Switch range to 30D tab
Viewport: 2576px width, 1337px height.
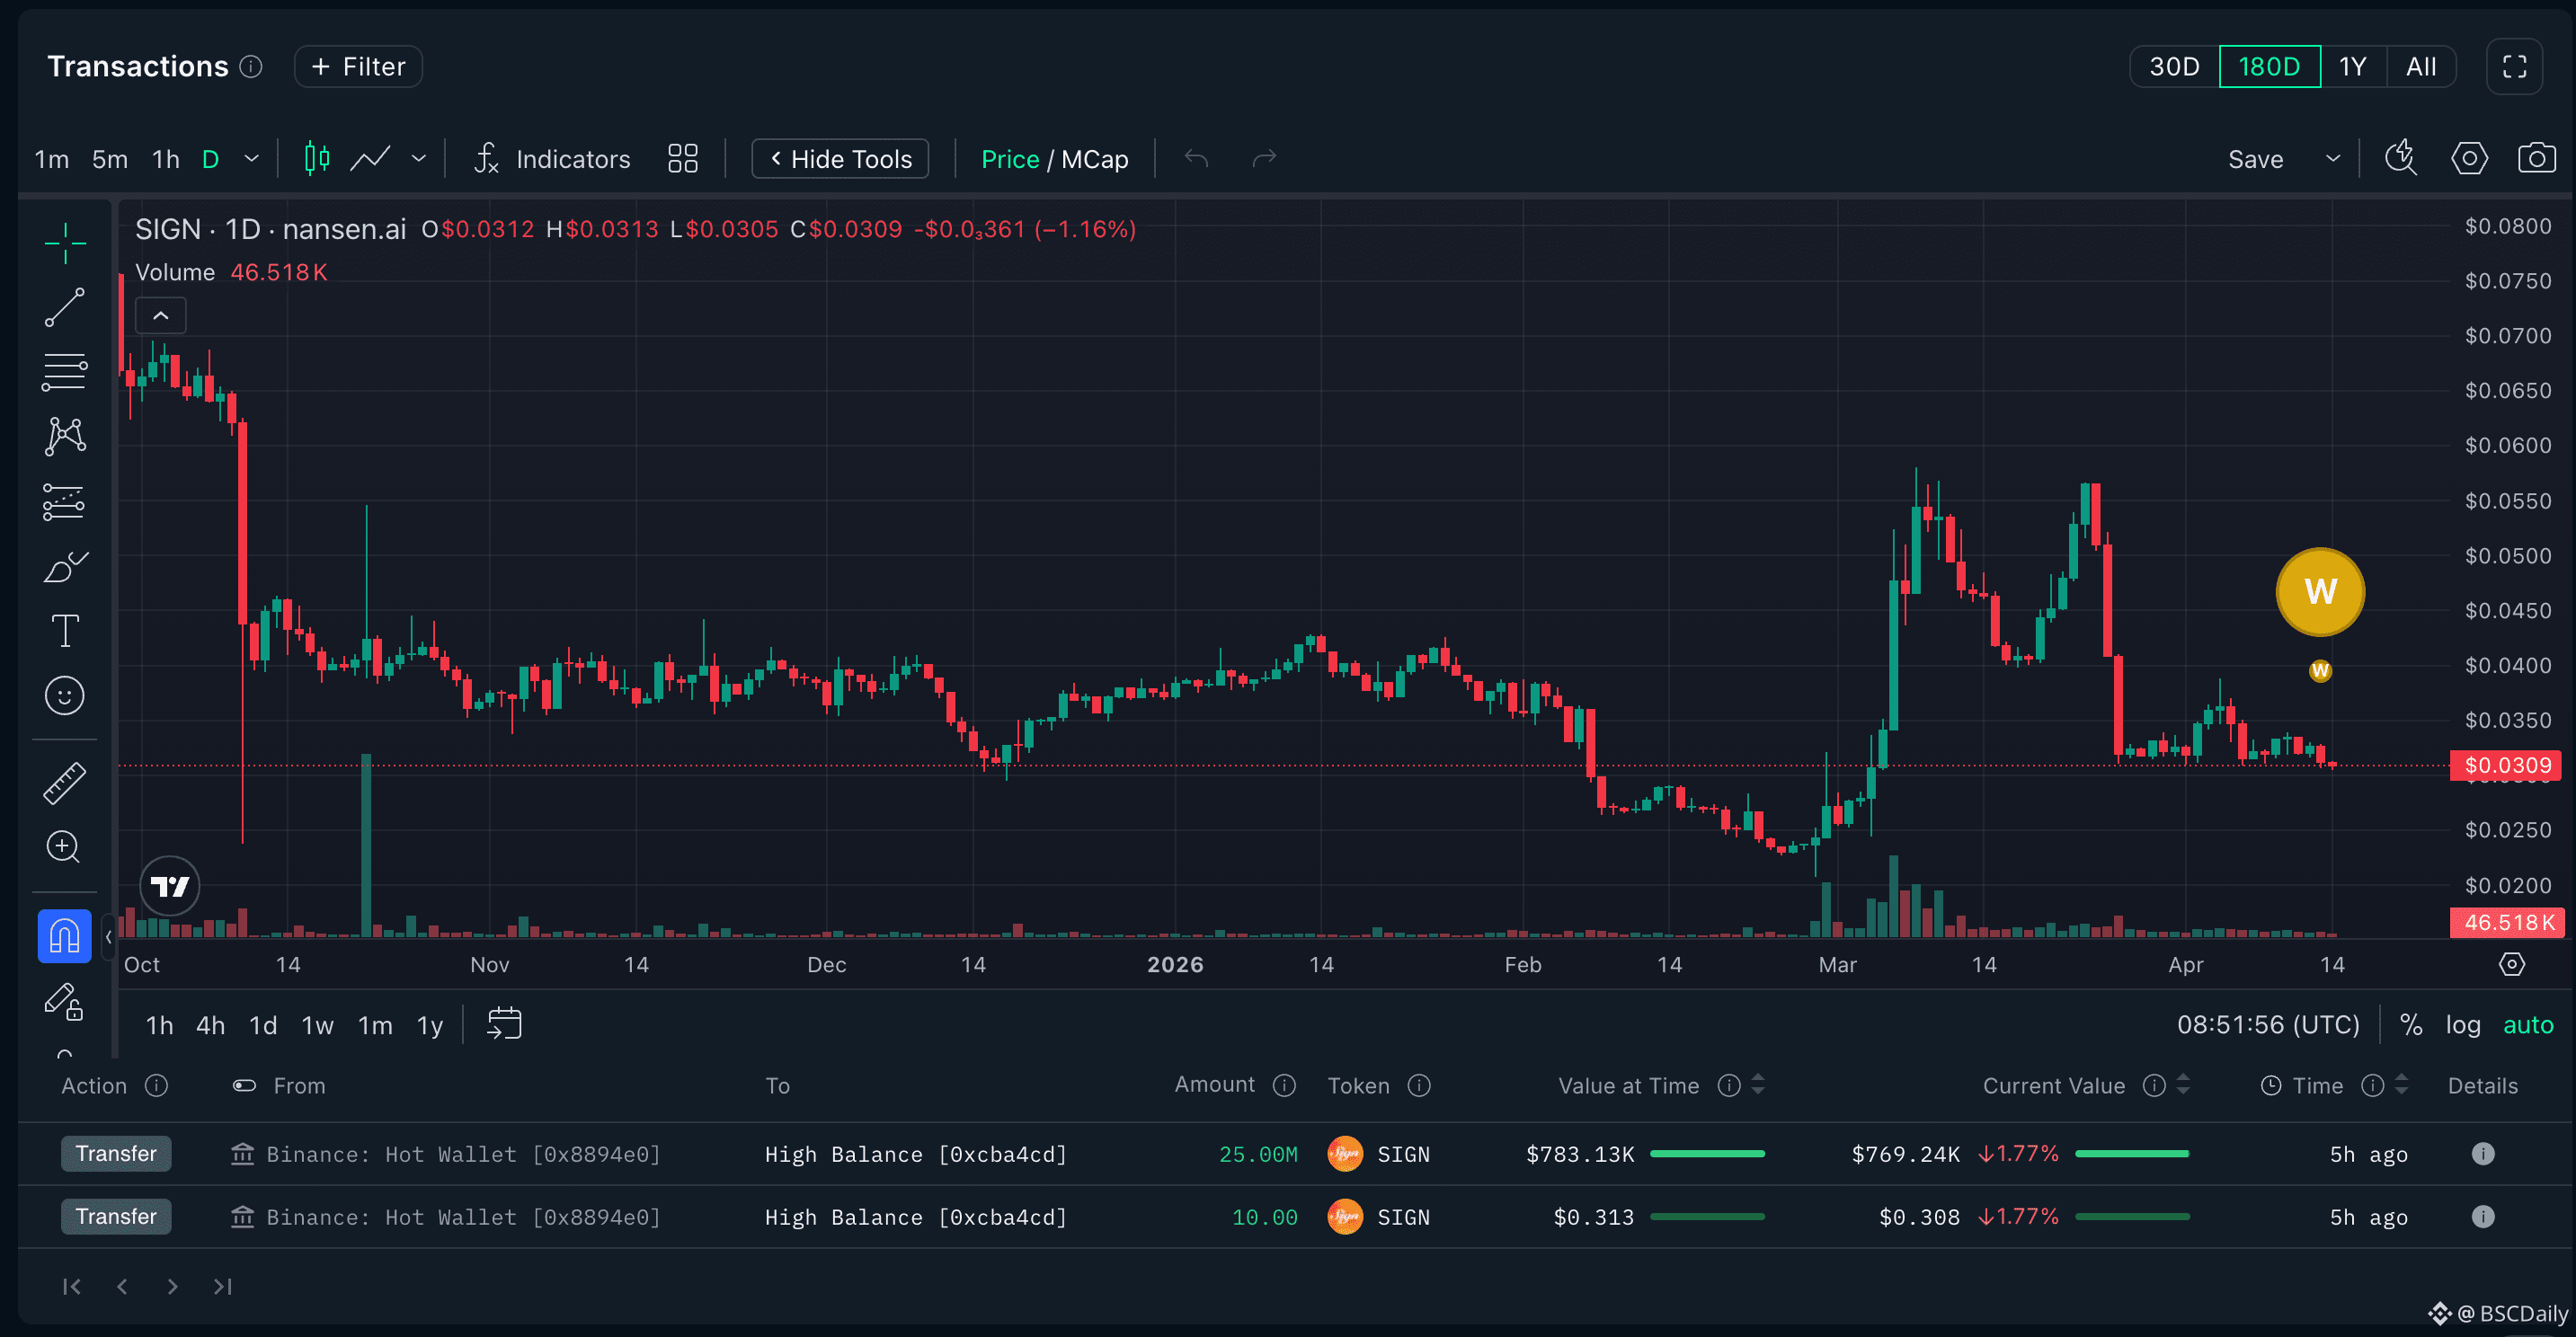point(2174,67)
